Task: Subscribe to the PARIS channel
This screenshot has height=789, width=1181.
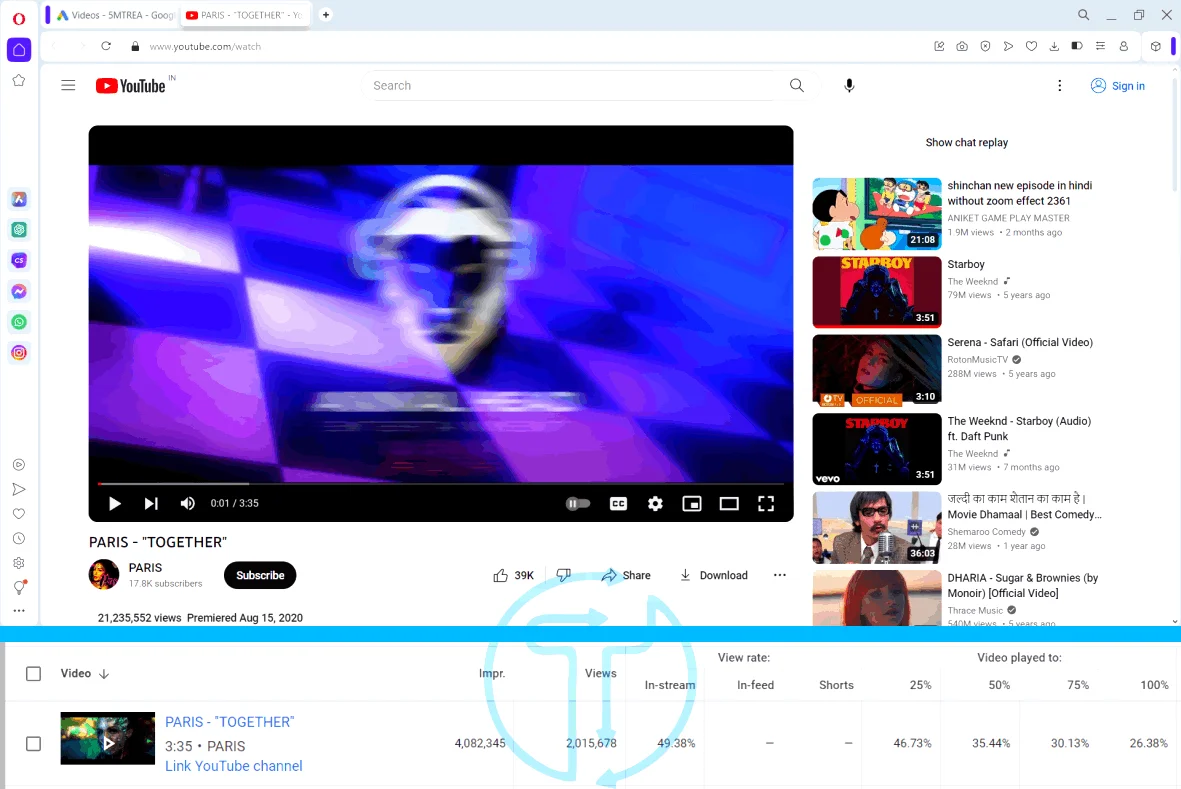Action: pyautogui.click(x=260, y=575)
